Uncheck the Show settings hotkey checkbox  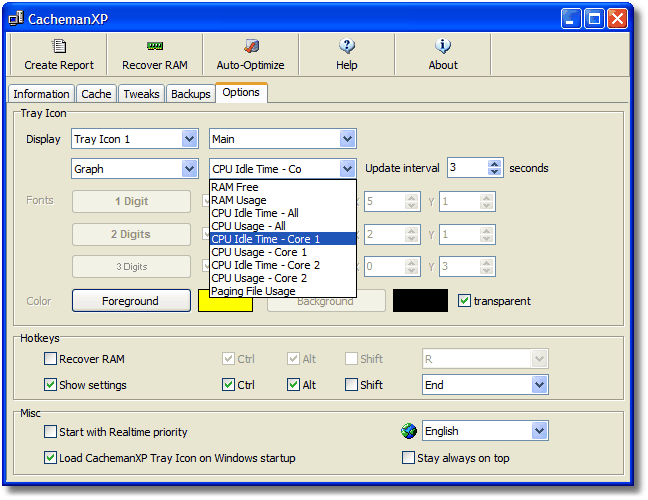pyautogui.click(x=50, y=384)
